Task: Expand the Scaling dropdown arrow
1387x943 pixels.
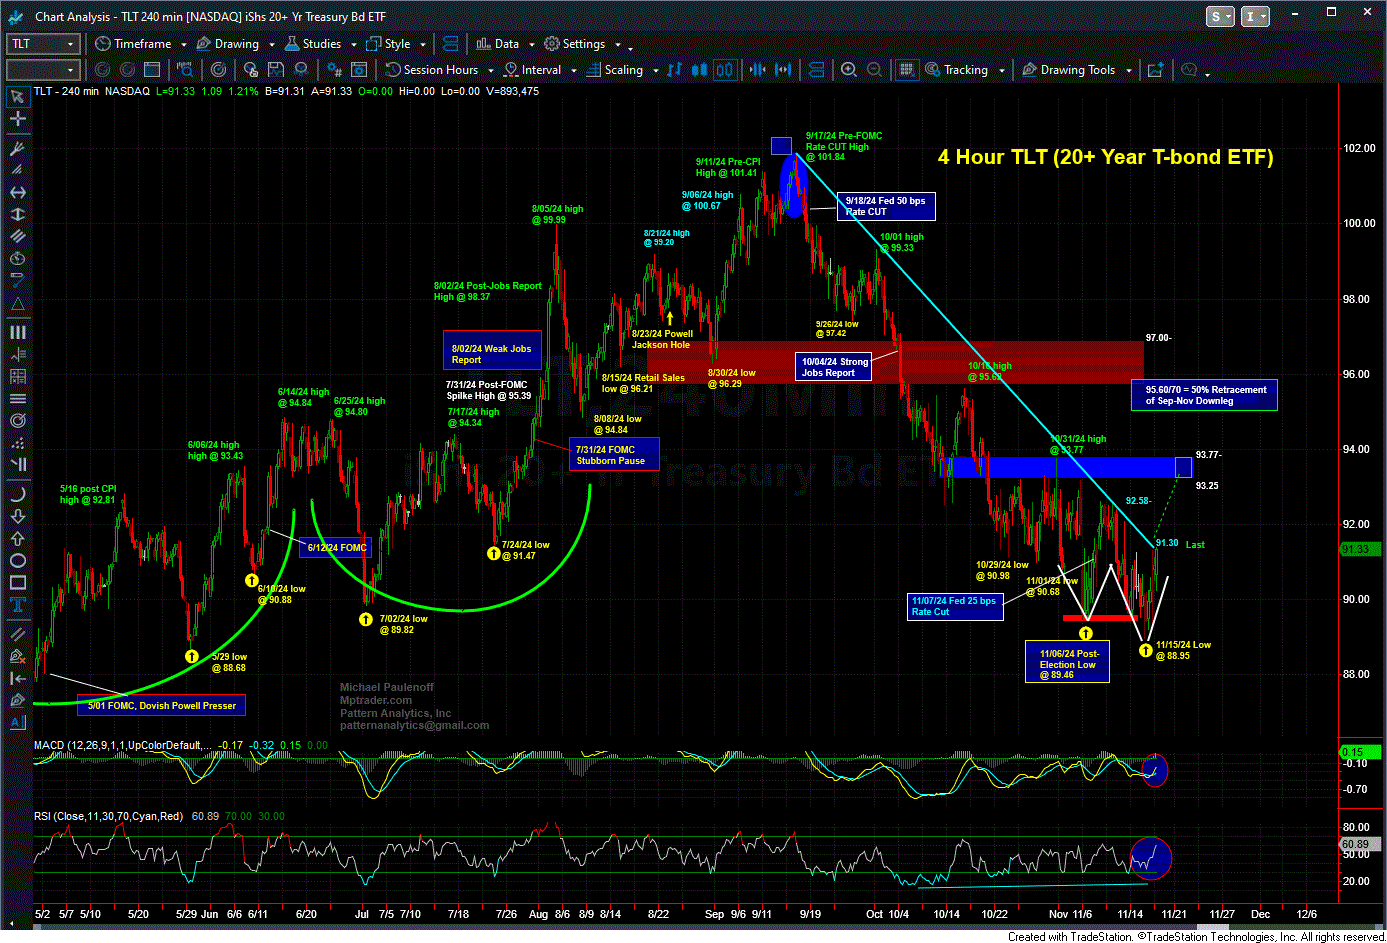Action: point(655,70)
